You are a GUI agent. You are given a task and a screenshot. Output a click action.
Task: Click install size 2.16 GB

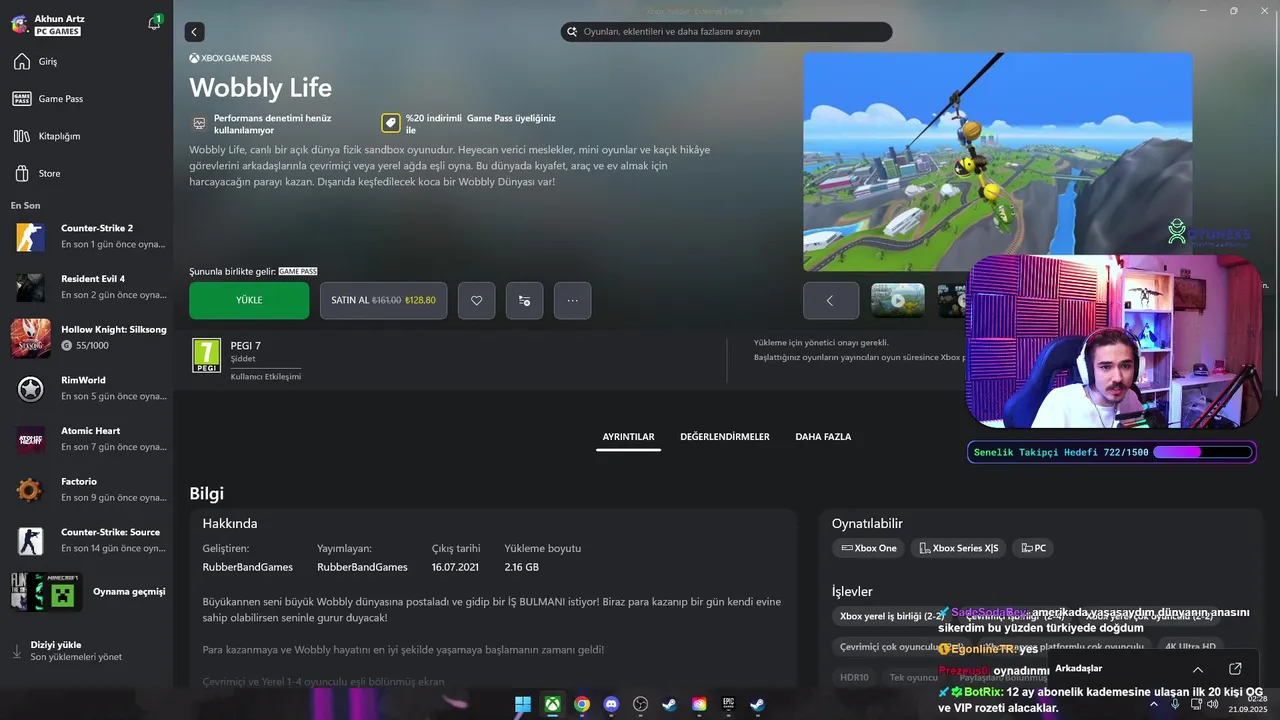pyautogui.click(x=522, y=567)
